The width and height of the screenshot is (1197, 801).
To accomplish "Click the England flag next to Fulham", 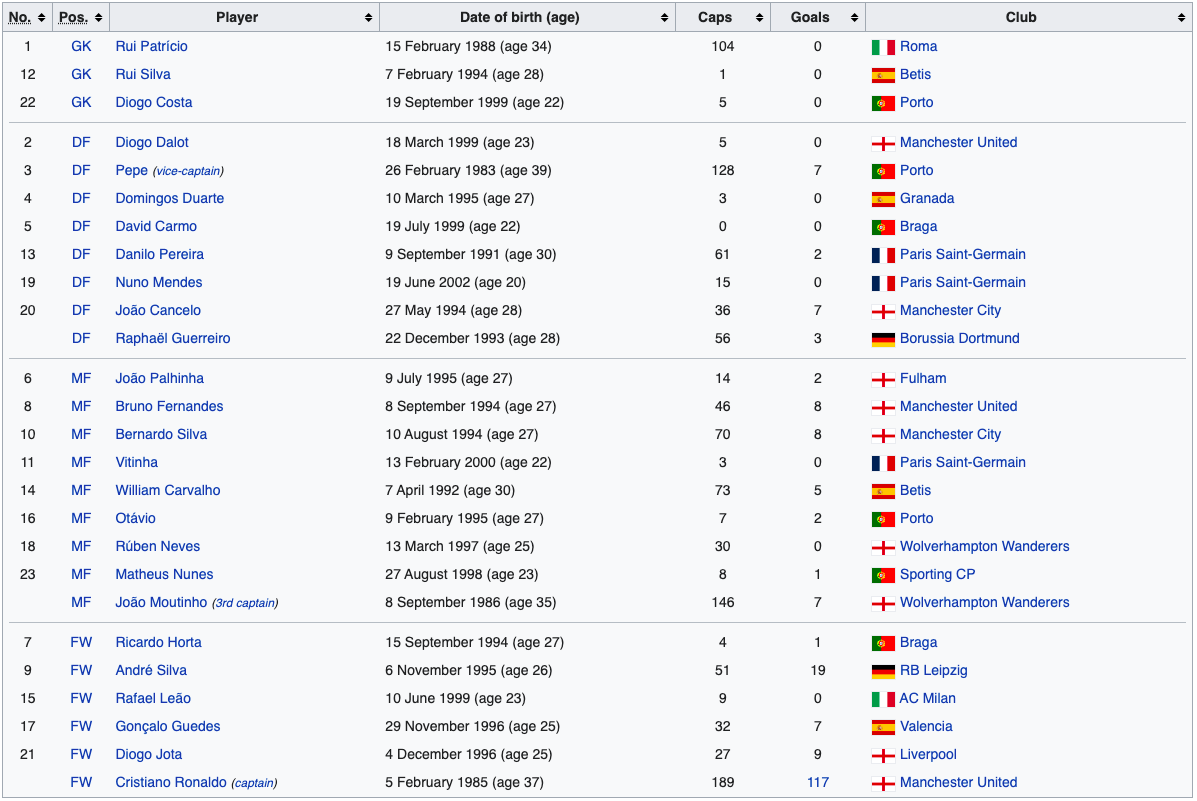I will (x=883, y=379).
